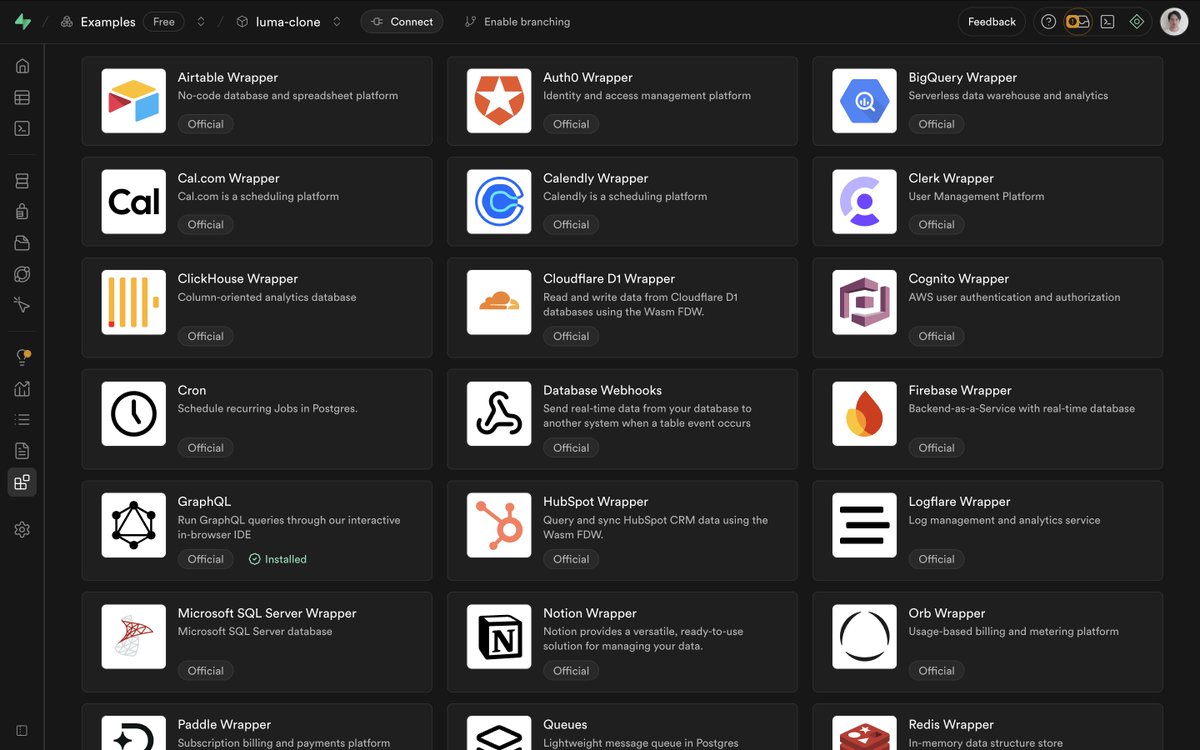Open the Authentication section via the lock icon
This screenshot has height=750, width=1200.
pos(22,211)
